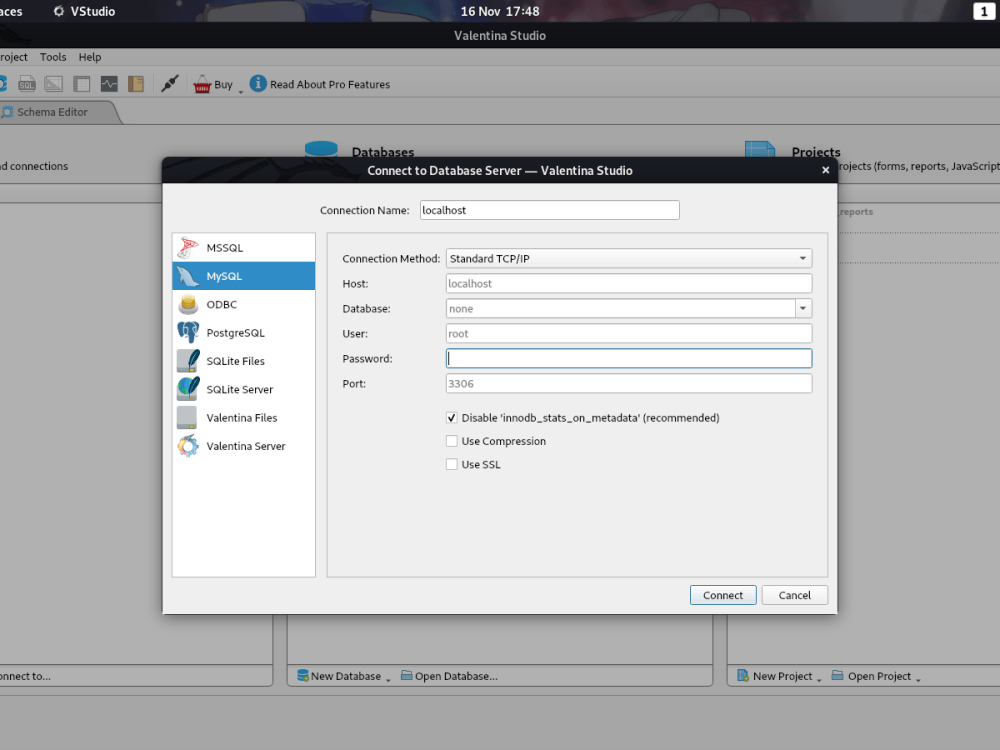Image resolution: width=1000 pixels, height=750 pixels.
Task: Select the ODBC database icon
Action: tap(188, 304)
